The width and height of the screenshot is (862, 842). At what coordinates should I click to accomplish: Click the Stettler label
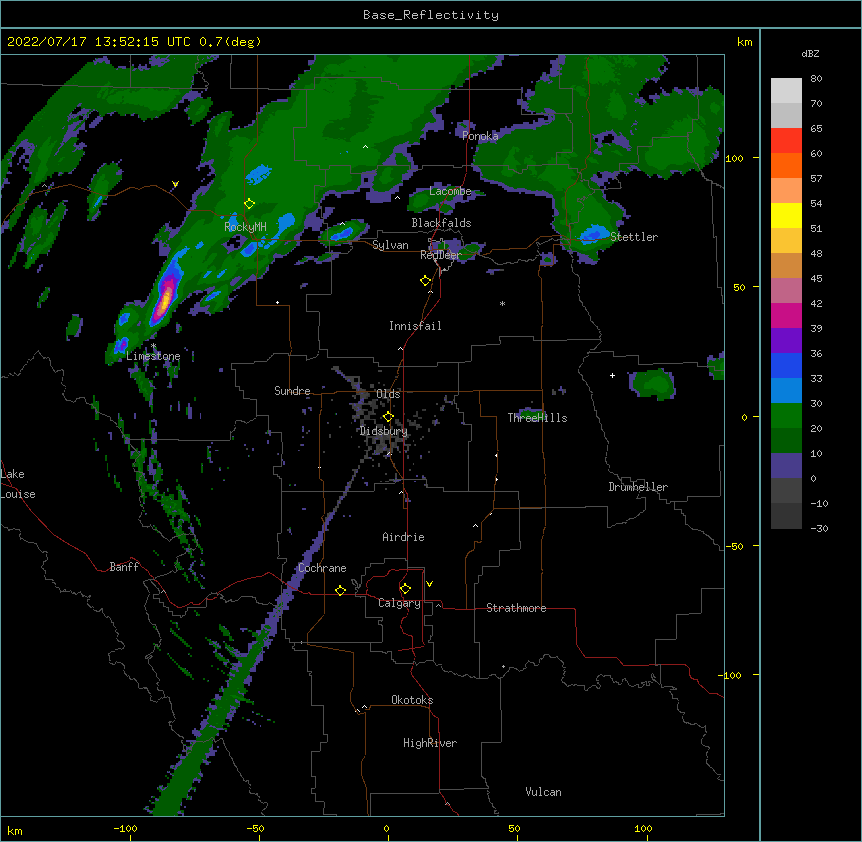[634, 237]
